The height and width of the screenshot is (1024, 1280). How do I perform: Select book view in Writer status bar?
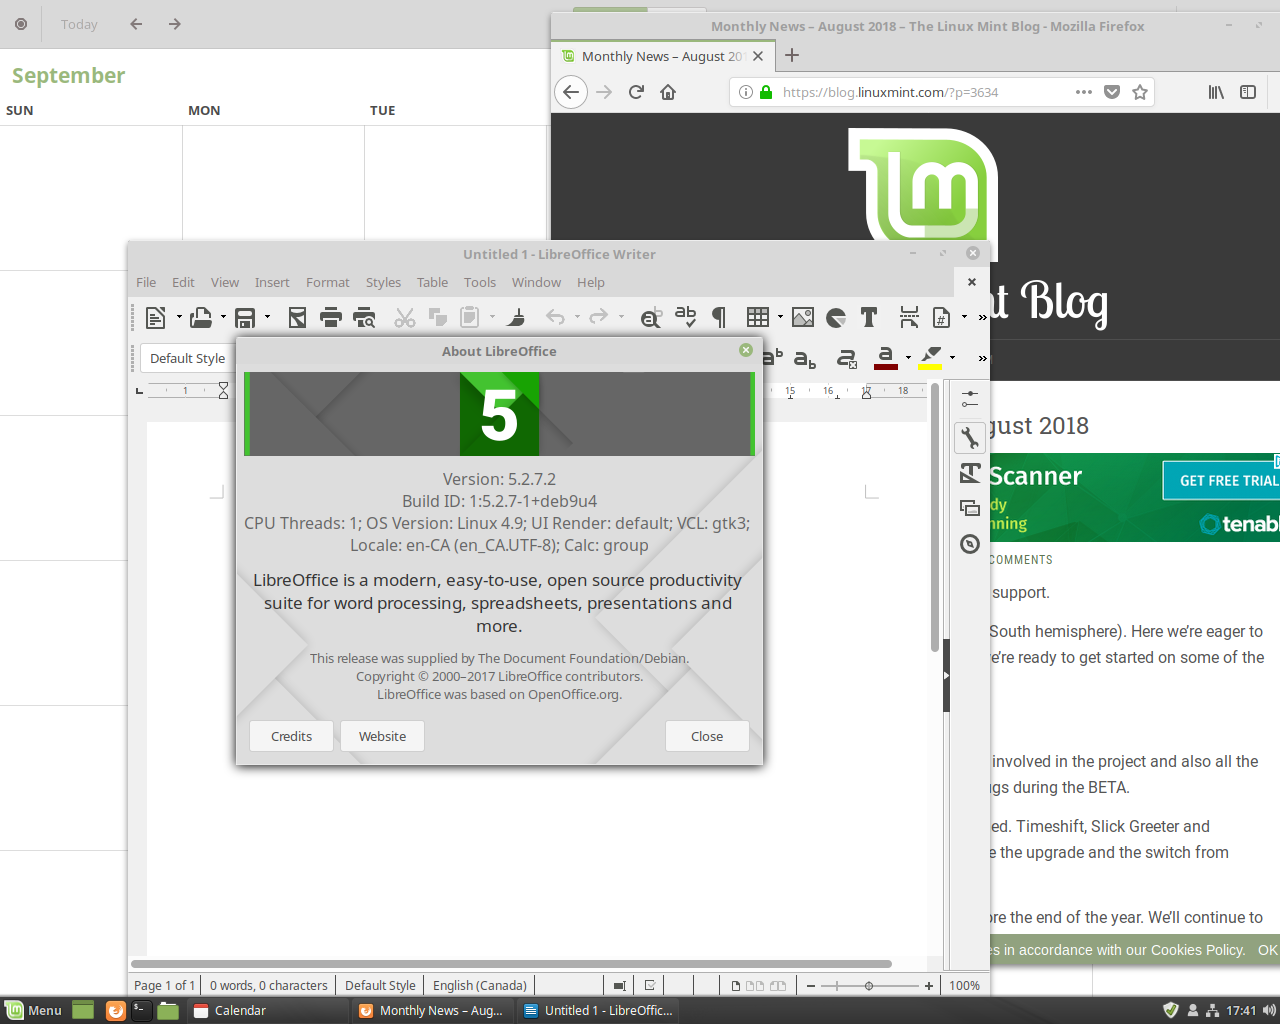[x=777, y=986]
